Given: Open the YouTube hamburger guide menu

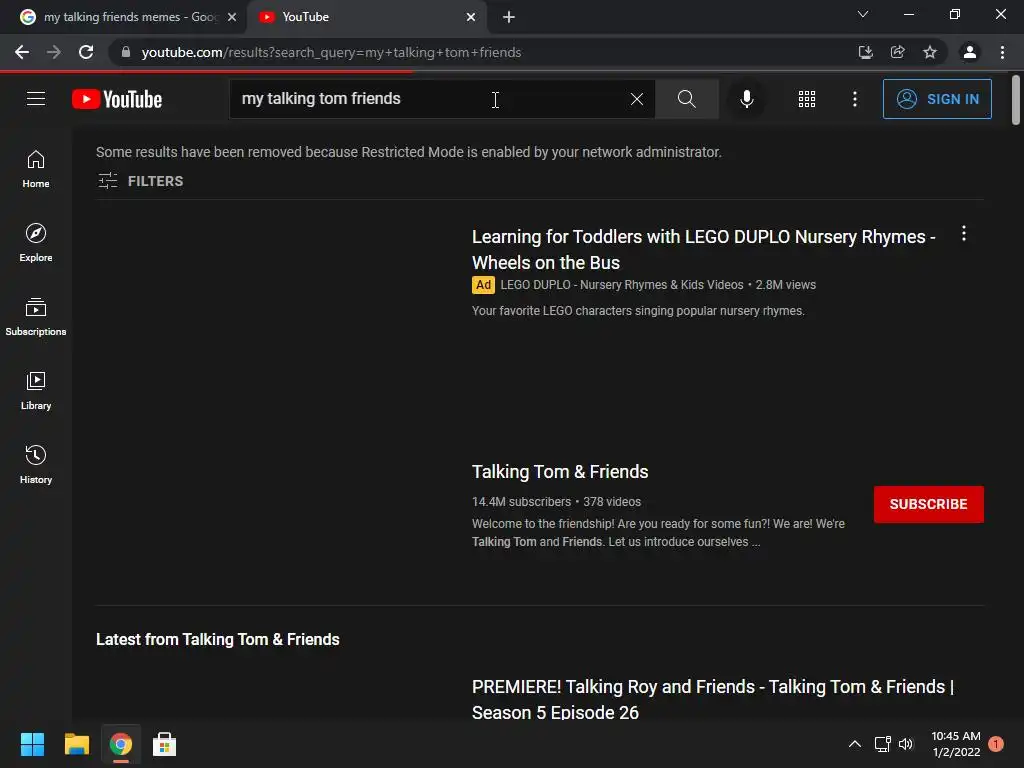Looking at the screenshot, I should click(36, 99).
